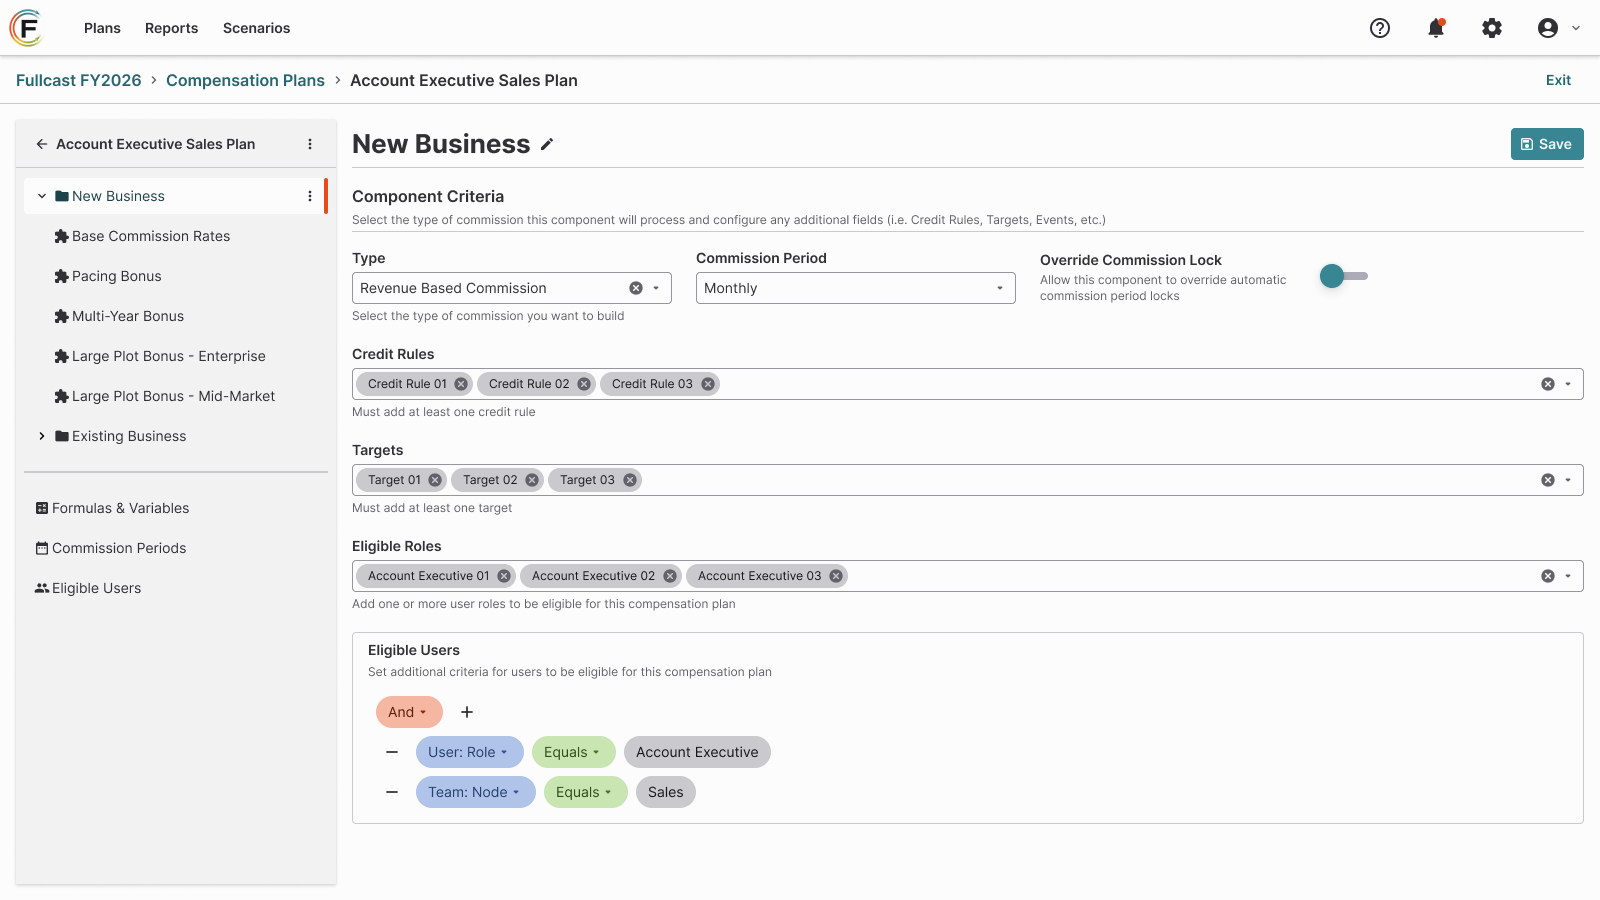Open the help question mark icon
The image size is (1600, 900).
(1380, 28)
